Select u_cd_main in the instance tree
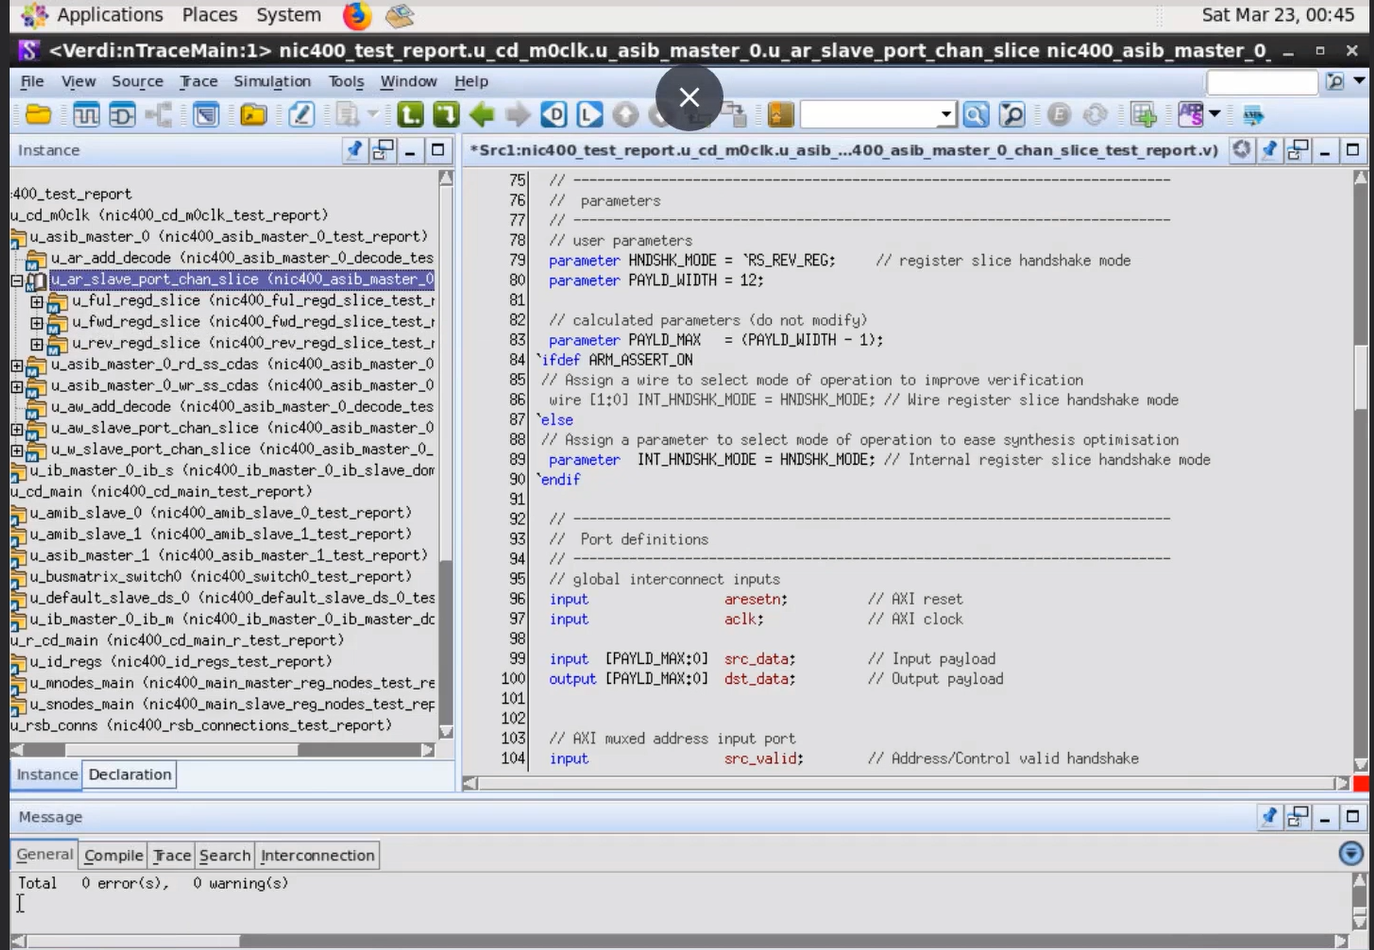Viewport: 1374px width, 950px height. (x=161, y=491)
